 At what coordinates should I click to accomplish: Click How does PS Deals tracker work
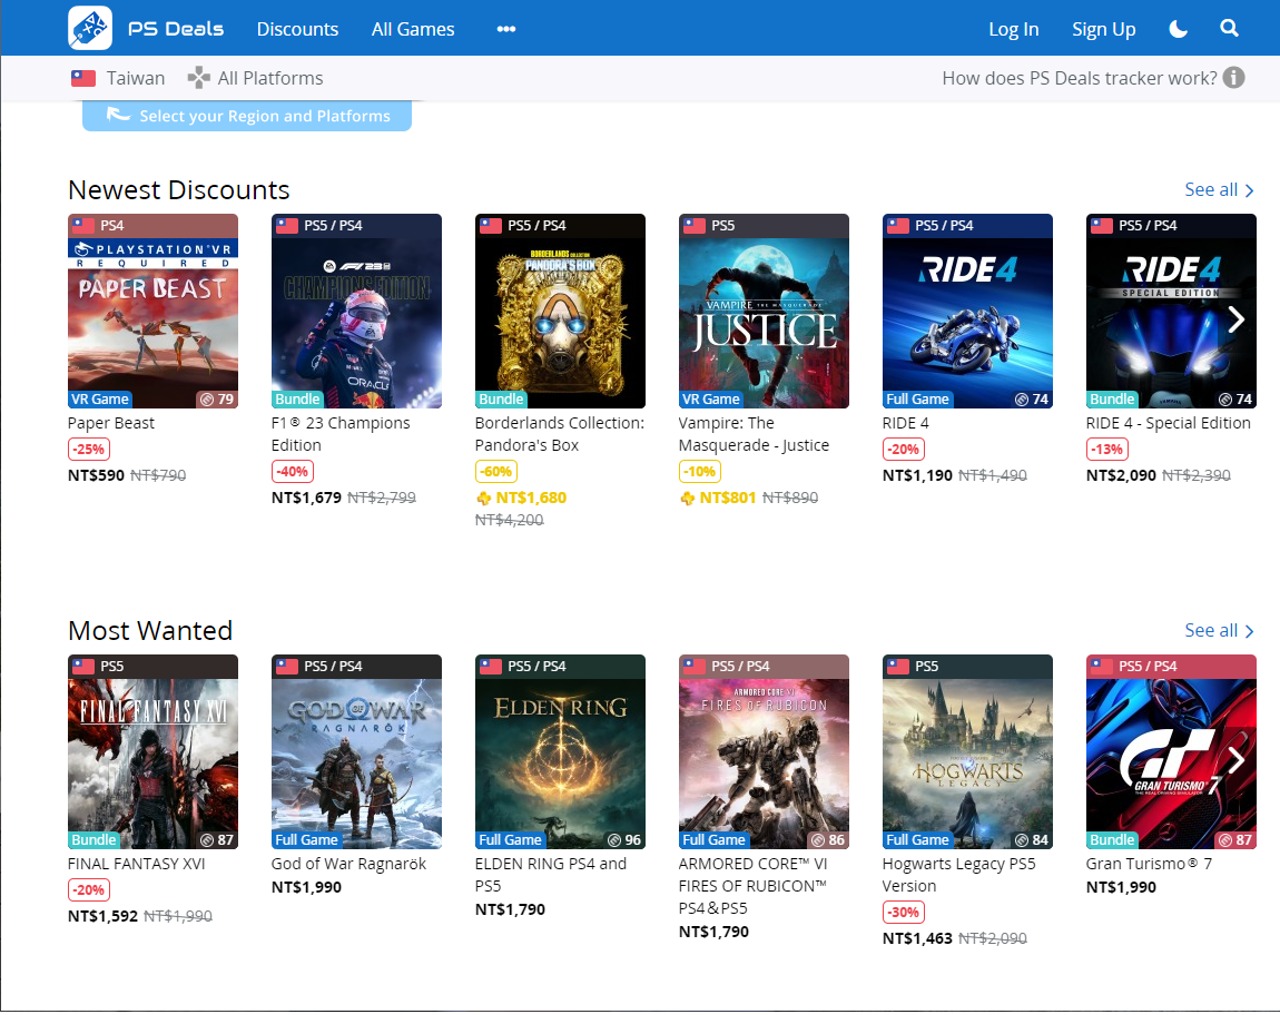(x=1079, y=78)
